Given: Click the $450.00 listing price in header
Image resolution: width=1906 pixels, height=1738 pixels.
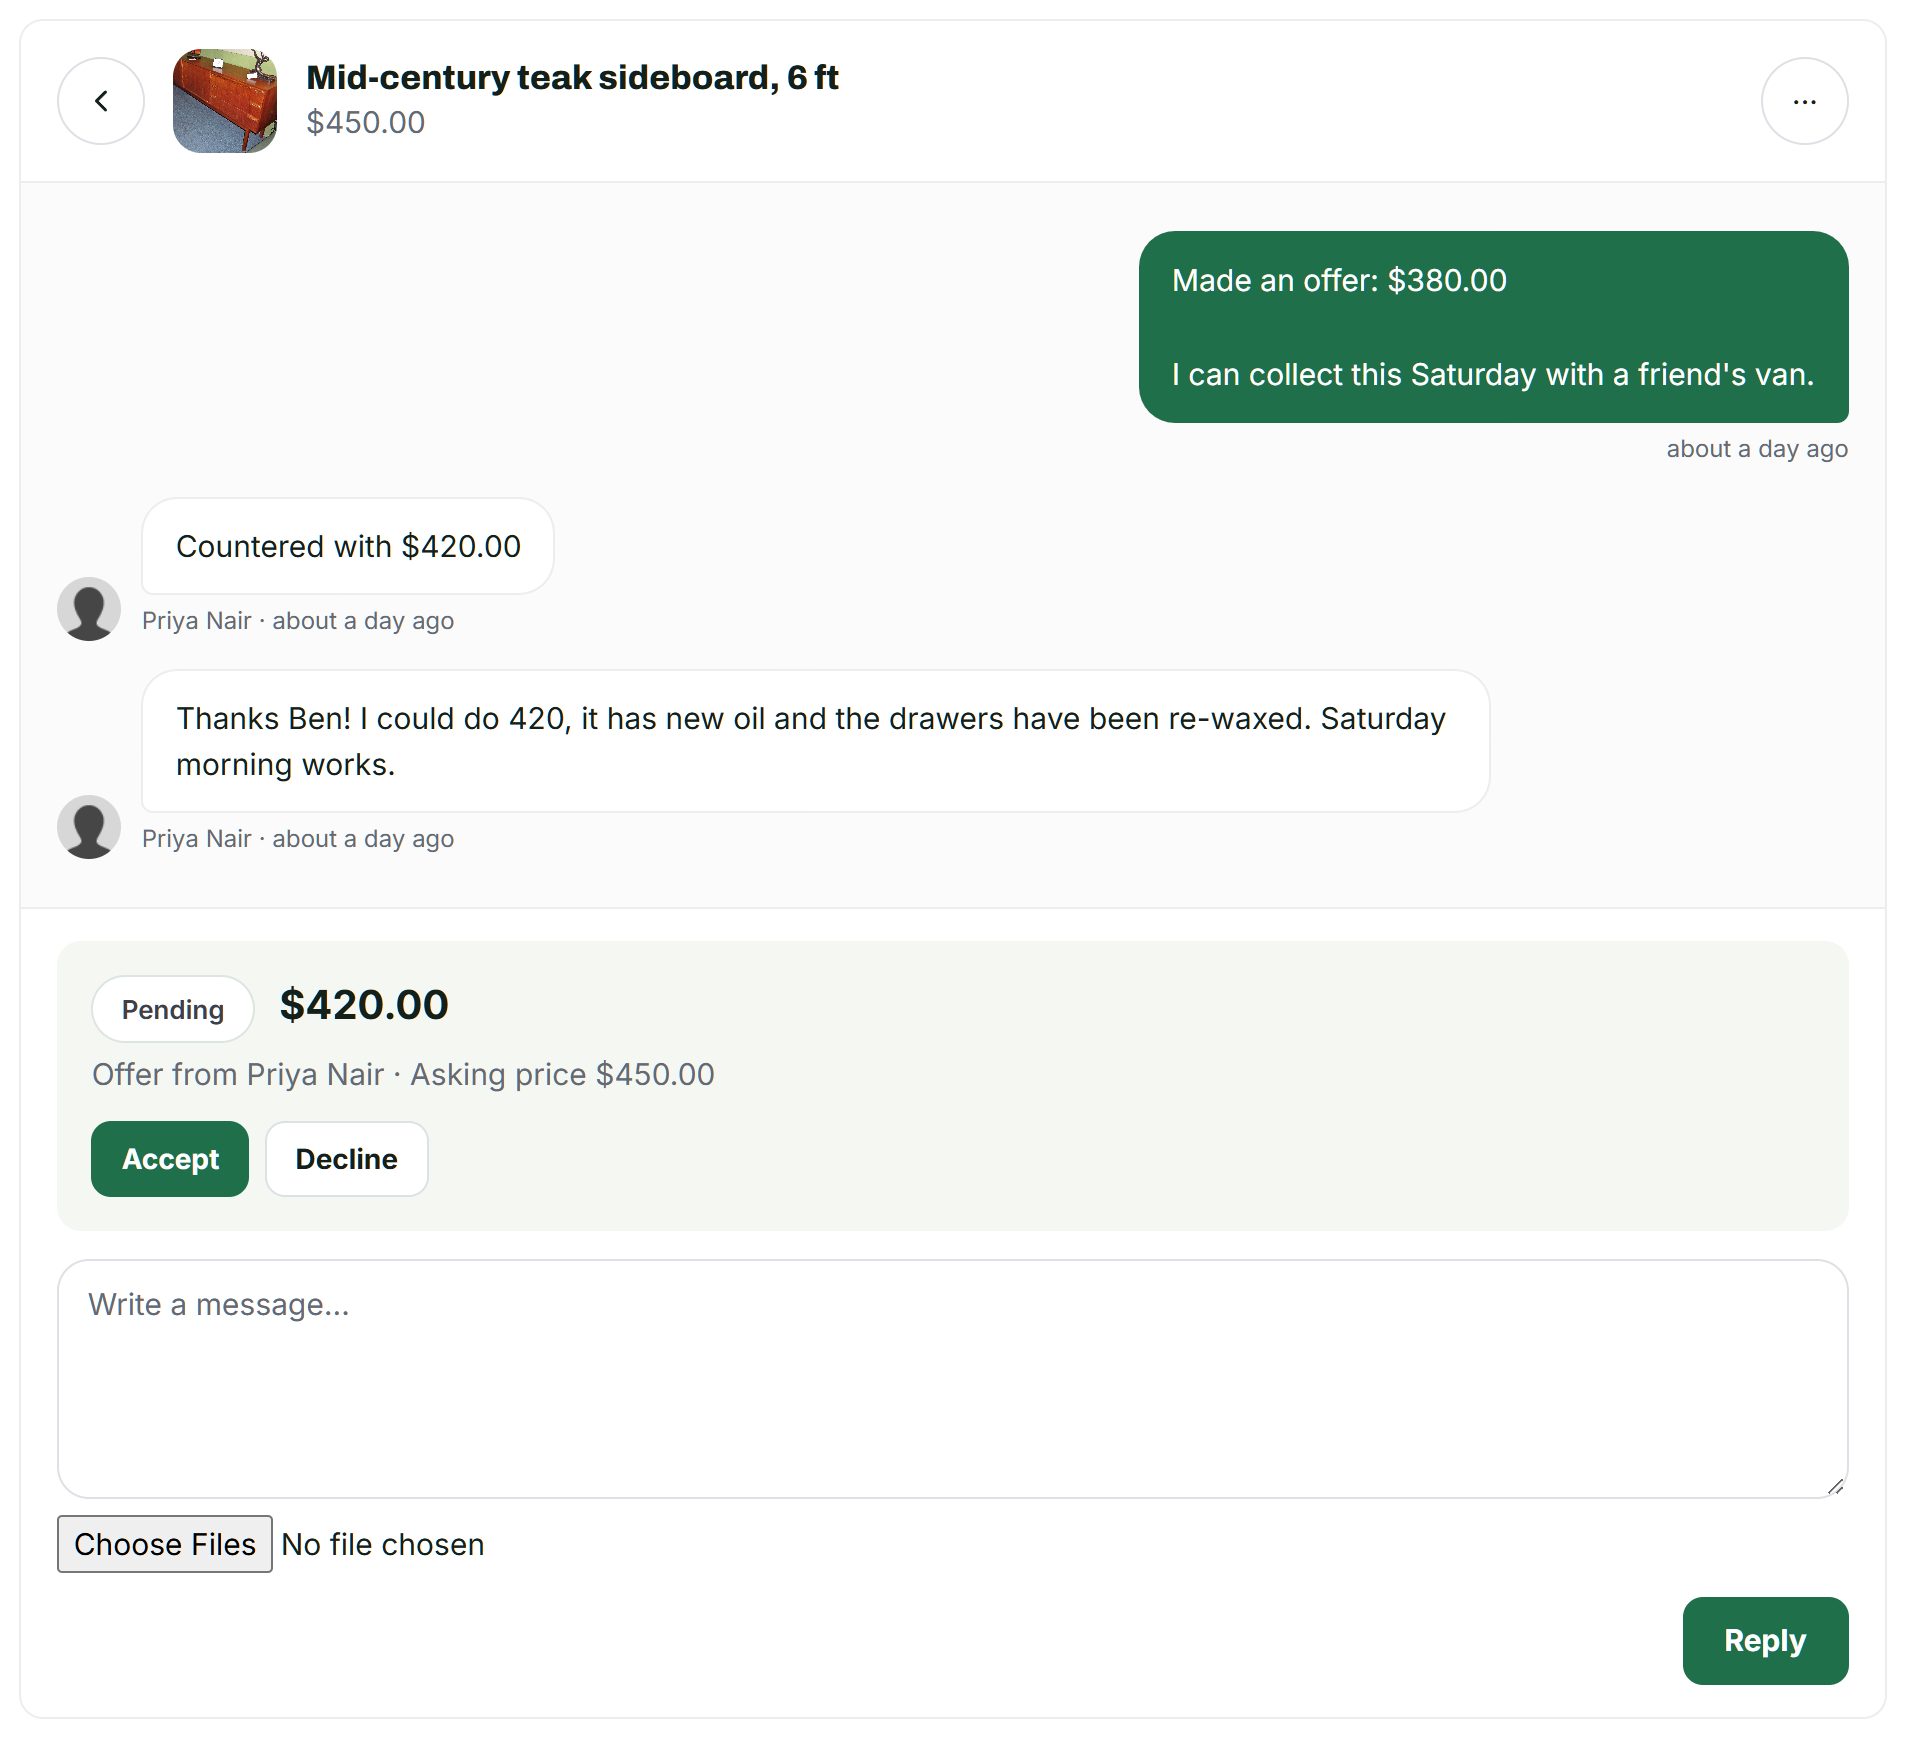Looking at the screenshot, I should (366, 122).
